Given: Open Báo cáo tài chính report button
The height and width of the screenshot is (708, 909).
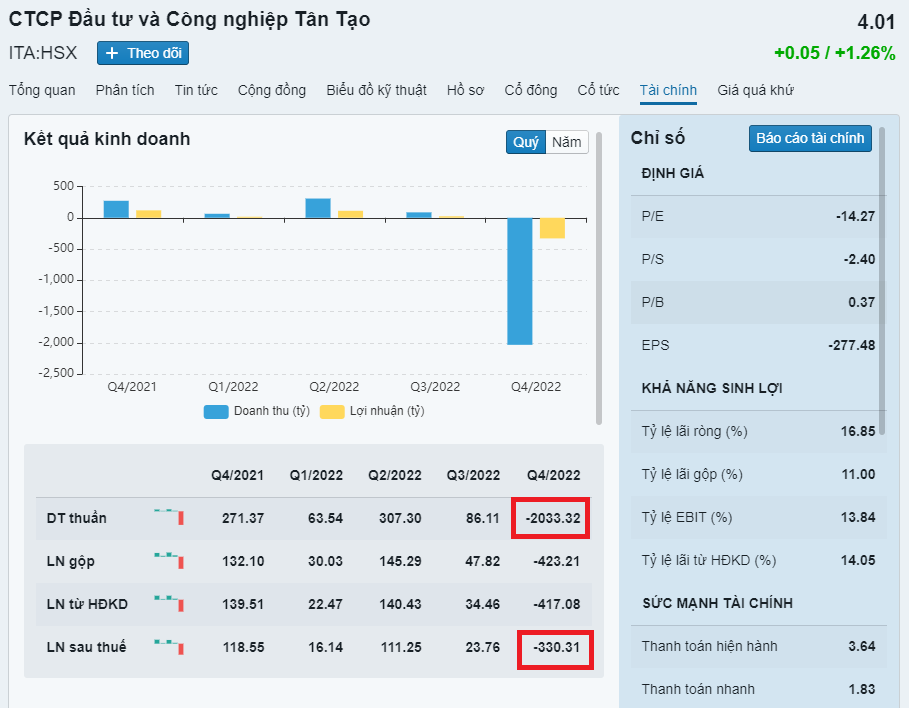Looking at the screenshot, I should pos(810,139).
